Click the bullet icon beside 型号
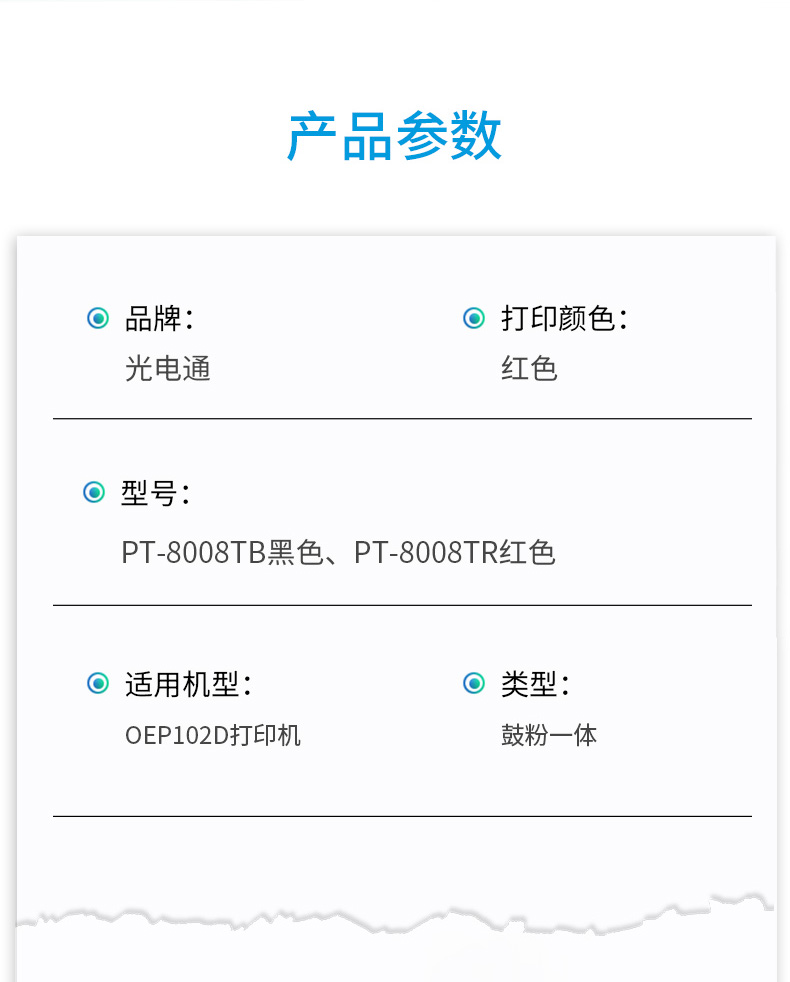The height and width of the screenshot is (982, 790). pos(94,492)
